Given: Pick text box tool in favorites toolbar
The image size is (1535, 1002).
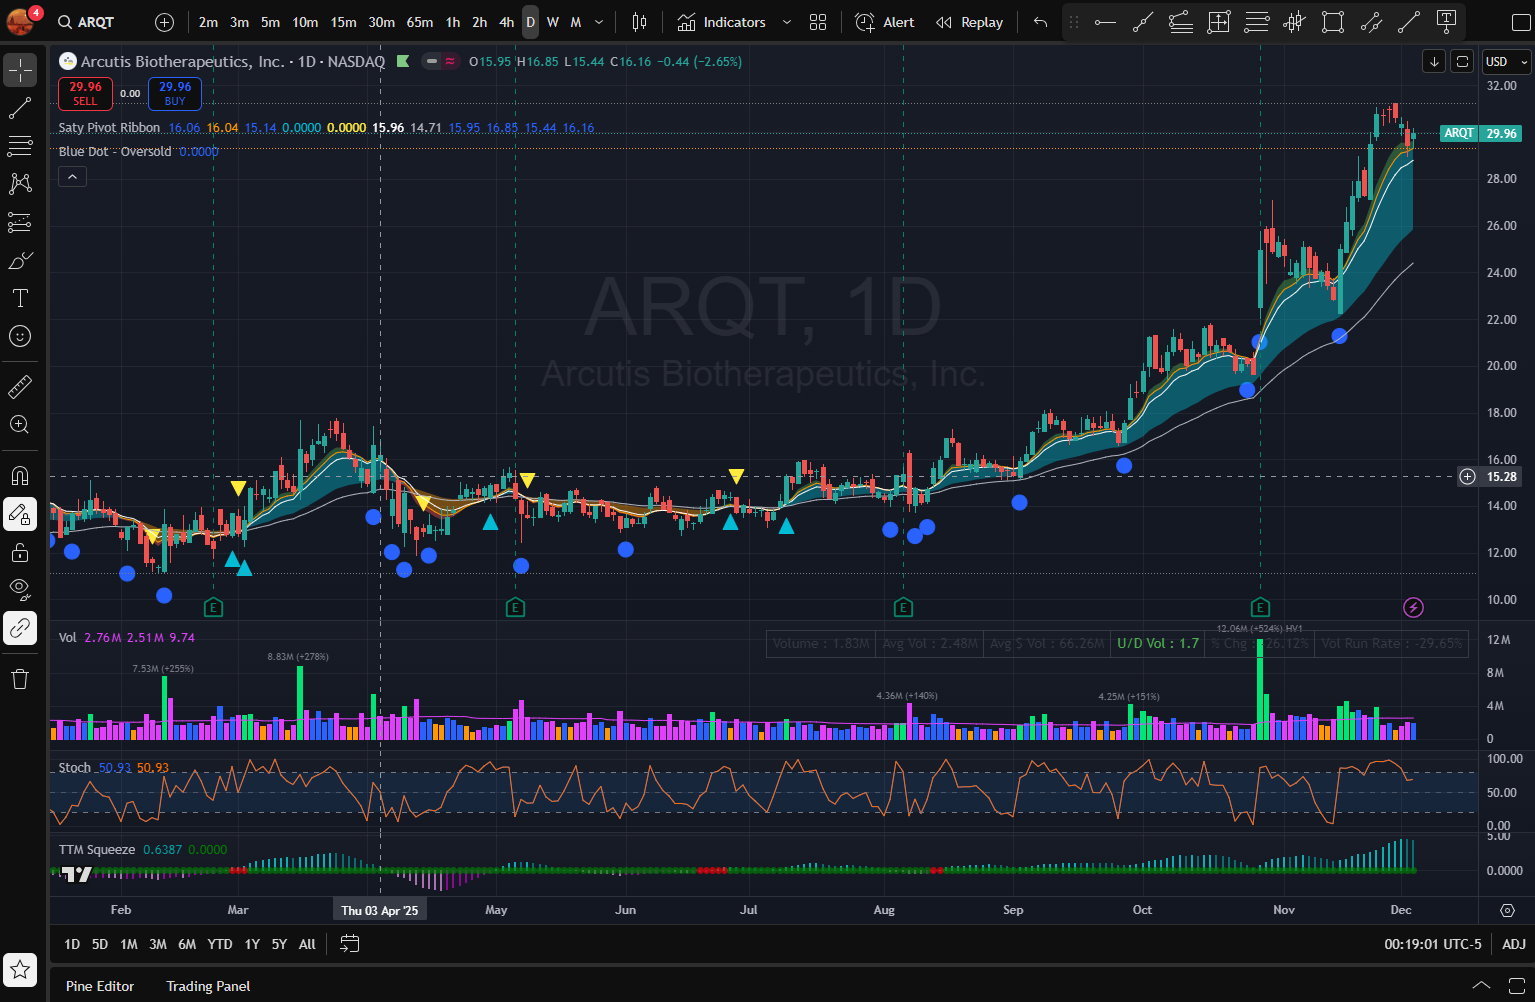Looking at the screenshot, I should 1446,22.
